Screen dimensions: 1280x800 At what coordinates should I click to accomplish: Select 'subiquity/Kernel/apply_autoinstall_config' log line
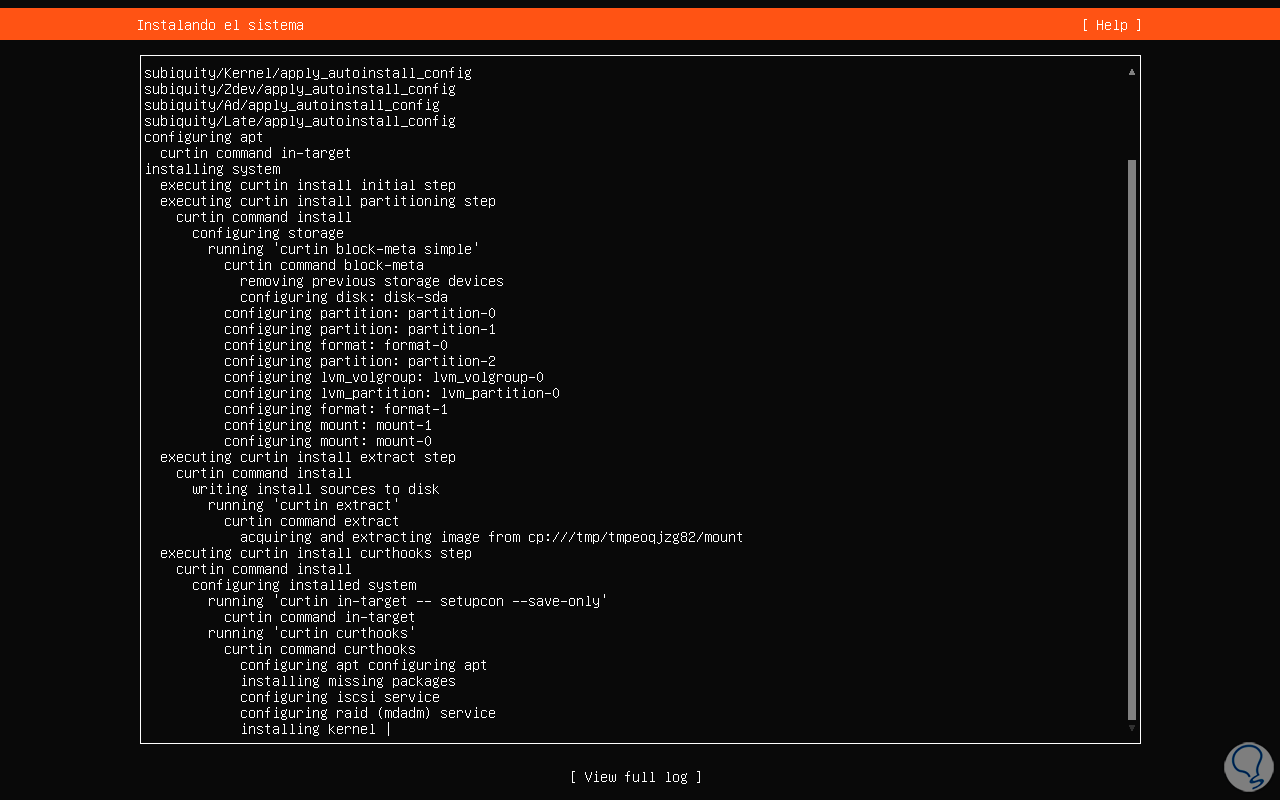tap(307, 73)
